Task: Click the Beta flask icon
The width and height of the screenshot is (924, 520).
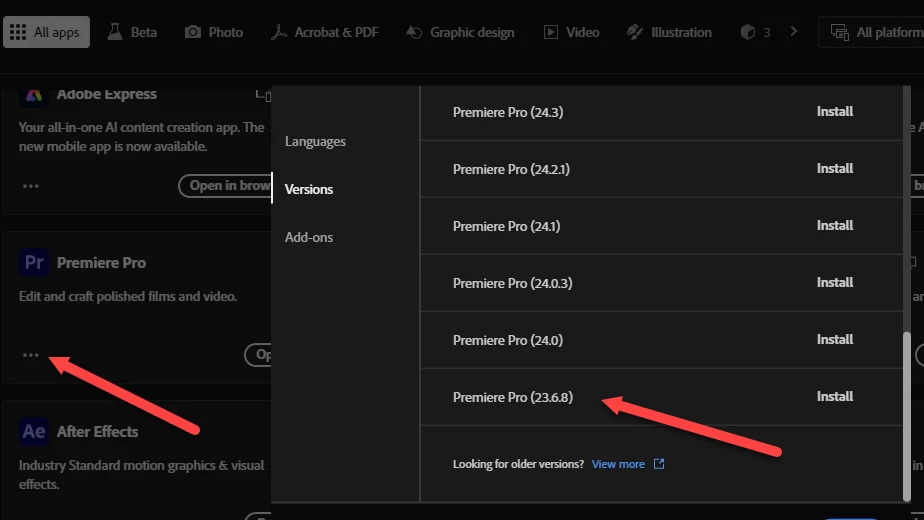Action: (115, 32)
